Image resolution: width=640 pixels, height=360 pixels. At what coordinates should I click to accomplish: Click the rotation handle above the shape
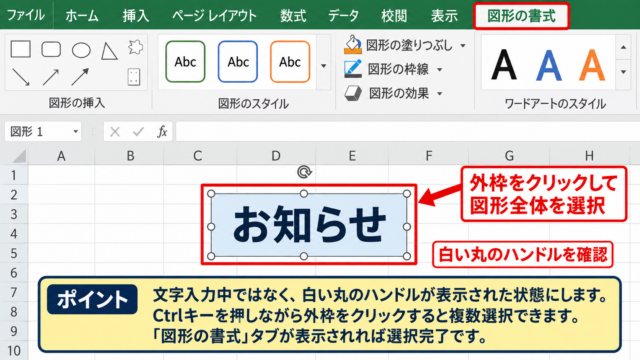click(x=304, y=172)
